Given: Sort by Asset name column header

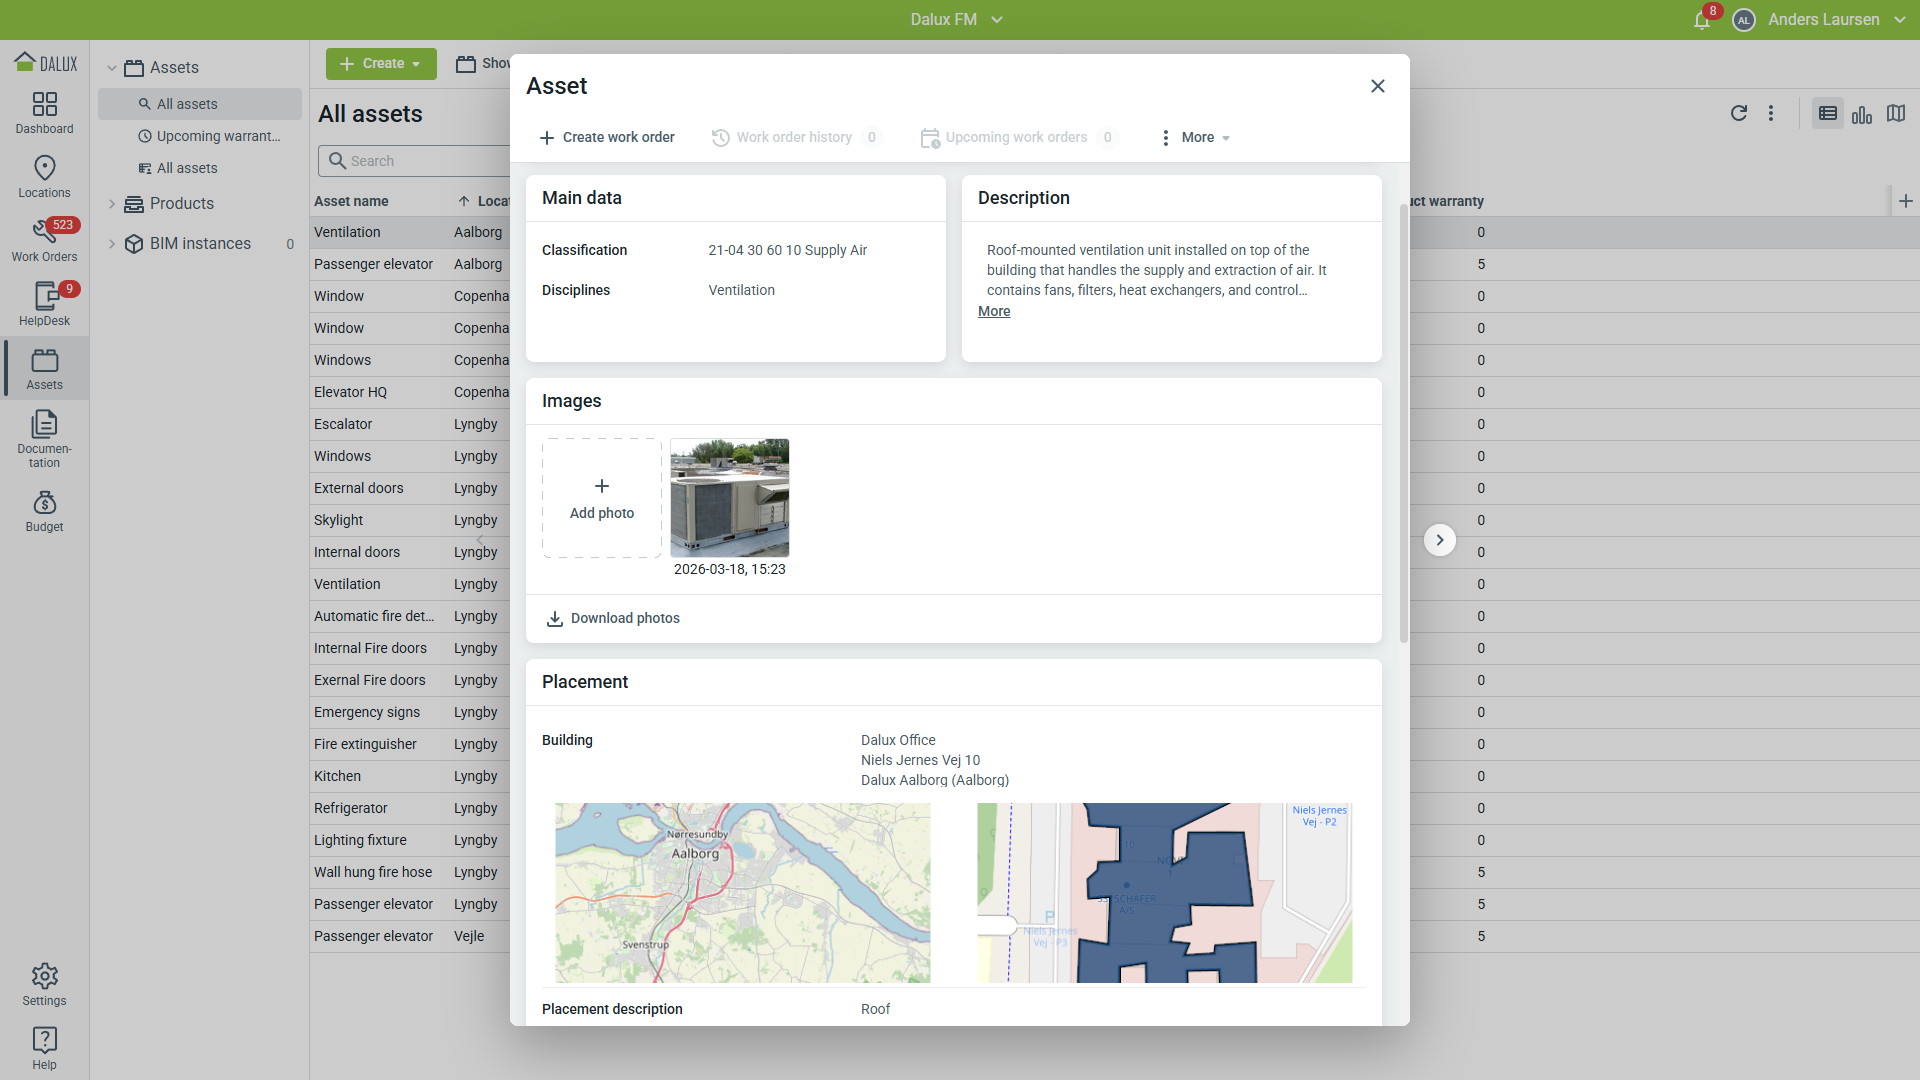Looking at the screenshot, I should click(x=351, y=201).
